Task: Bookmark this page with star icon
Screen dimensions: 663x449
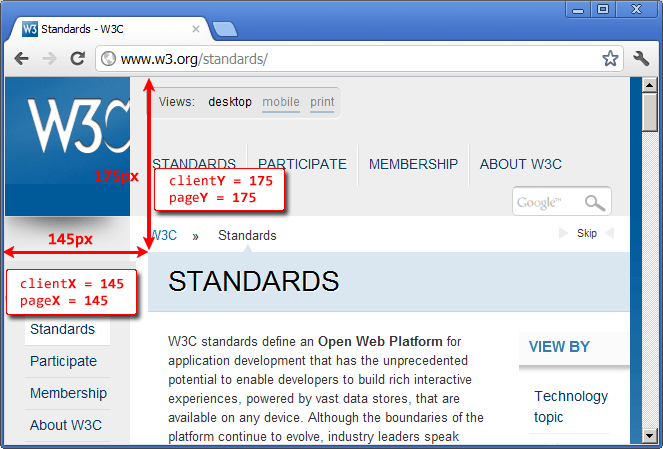Action: click(x=610, y=59)
